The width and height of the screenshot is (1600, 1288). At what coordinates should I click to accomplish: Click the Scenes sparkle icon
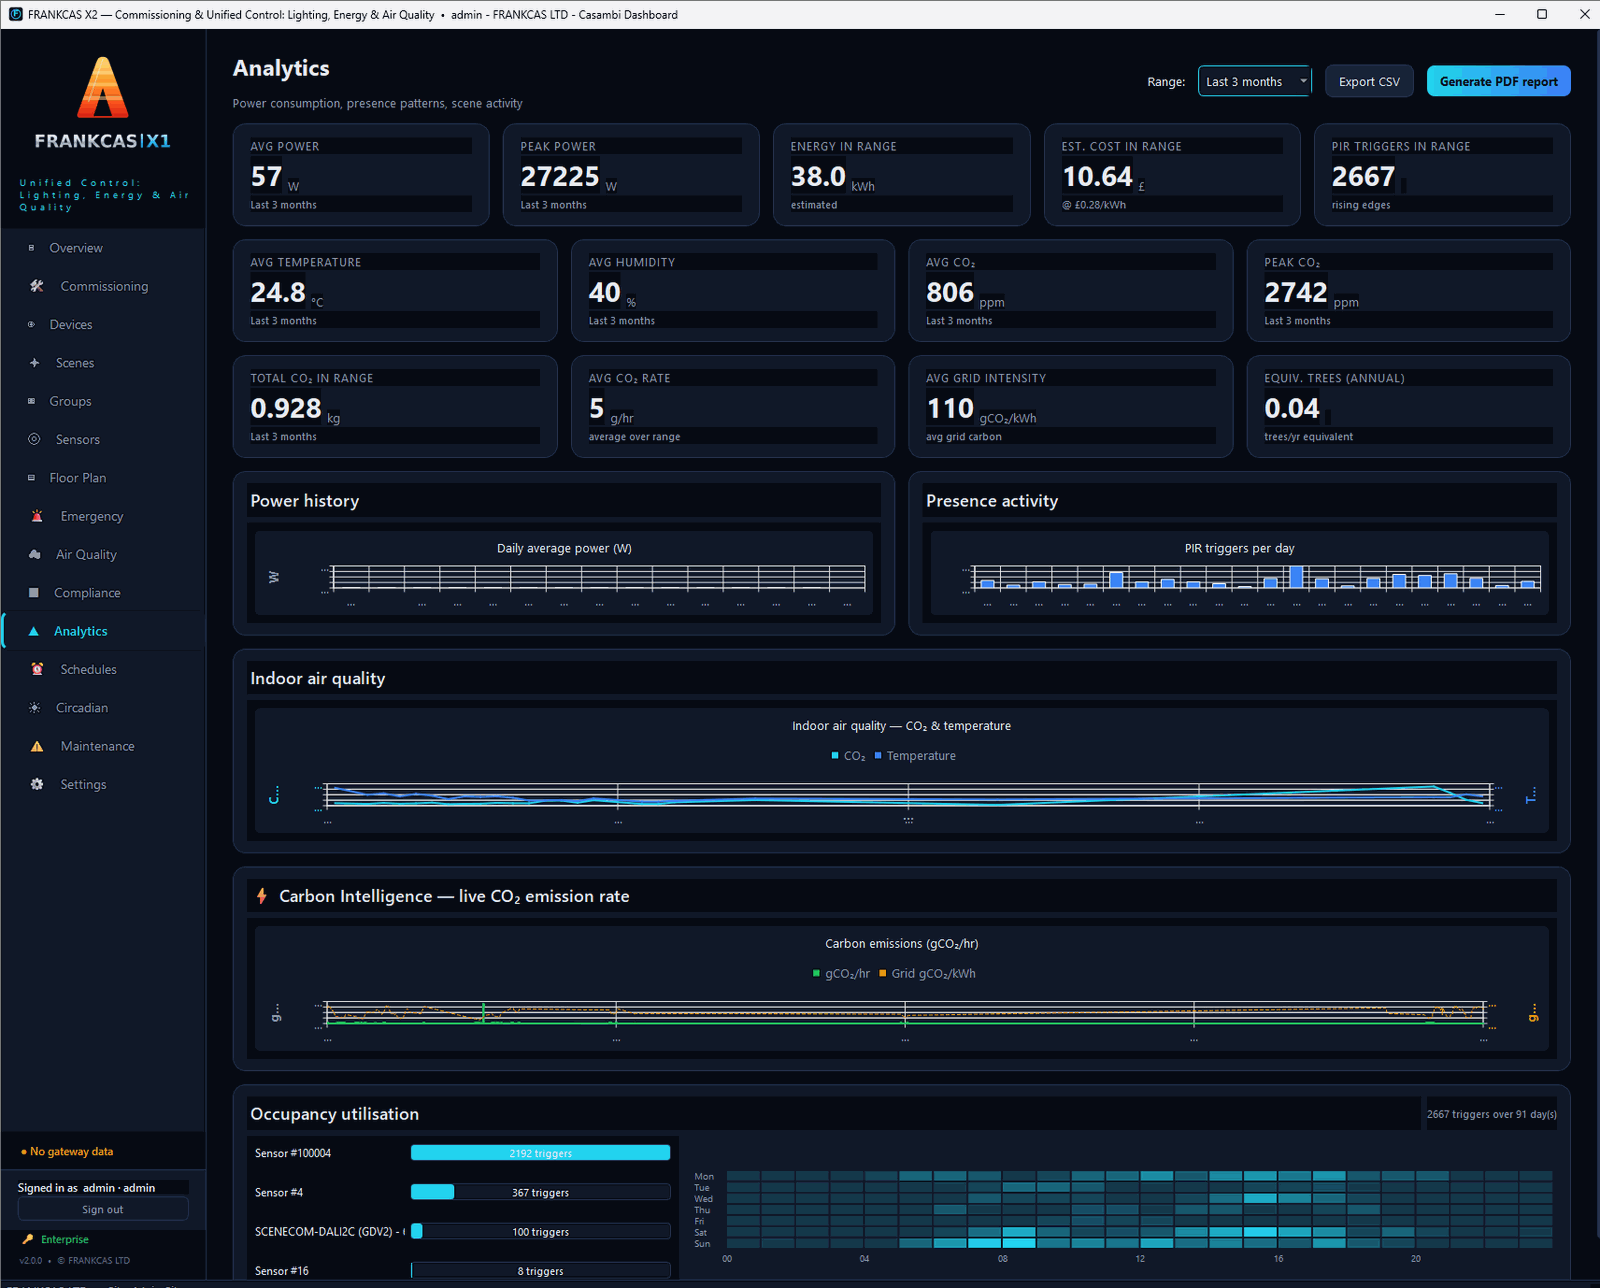click(34, 363)
